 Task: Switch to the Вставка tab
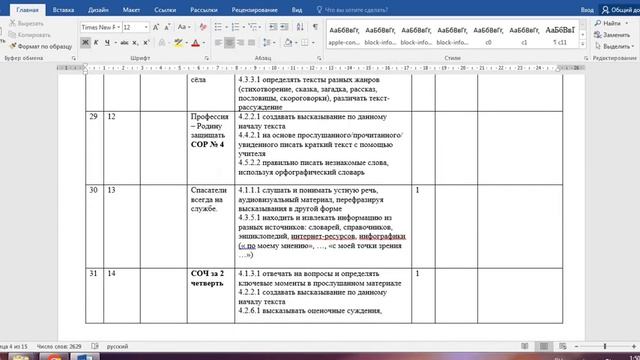click(x=63, y=10)
